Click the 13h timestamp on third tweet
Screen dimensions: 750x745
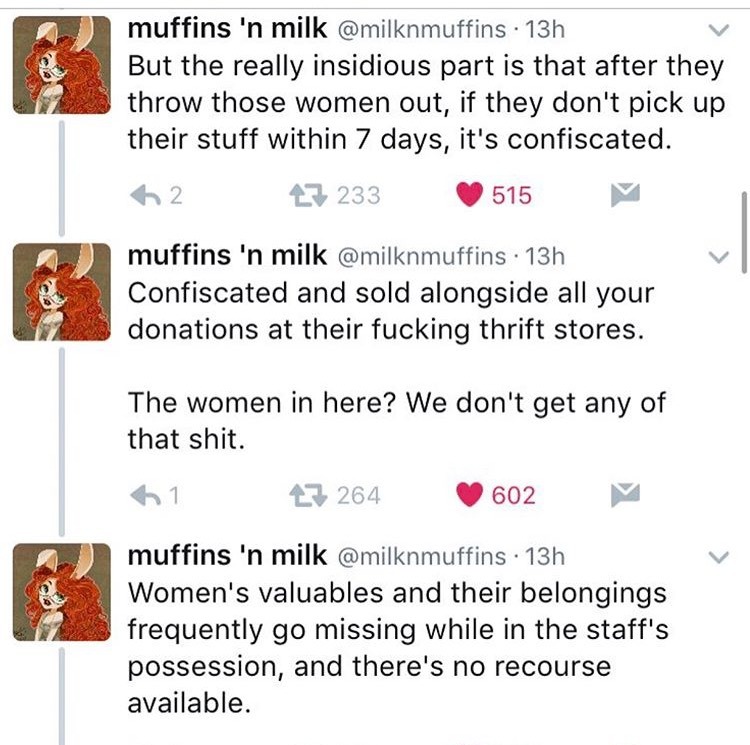545,555
